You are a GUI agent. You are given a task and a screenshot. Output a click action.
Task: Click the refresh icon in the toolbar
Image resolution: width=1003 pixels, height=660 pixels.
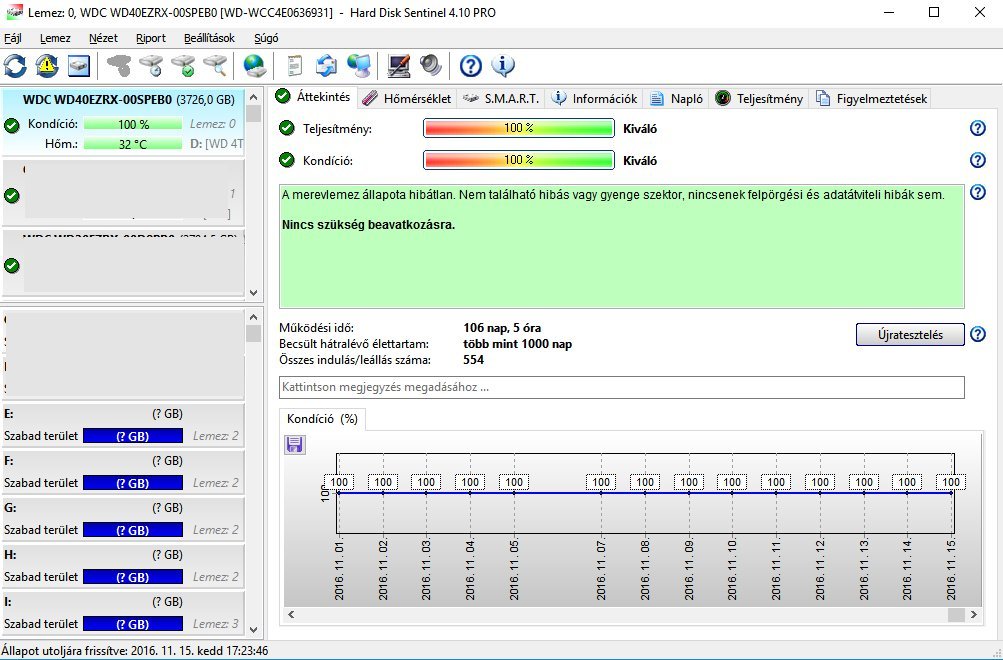(16, 66)
